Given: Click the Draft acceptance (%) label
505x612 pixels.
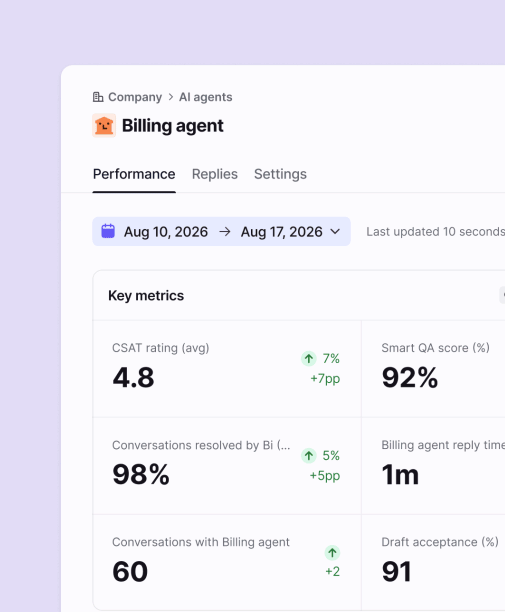Looking at the screenshot, I should [440, 542].
